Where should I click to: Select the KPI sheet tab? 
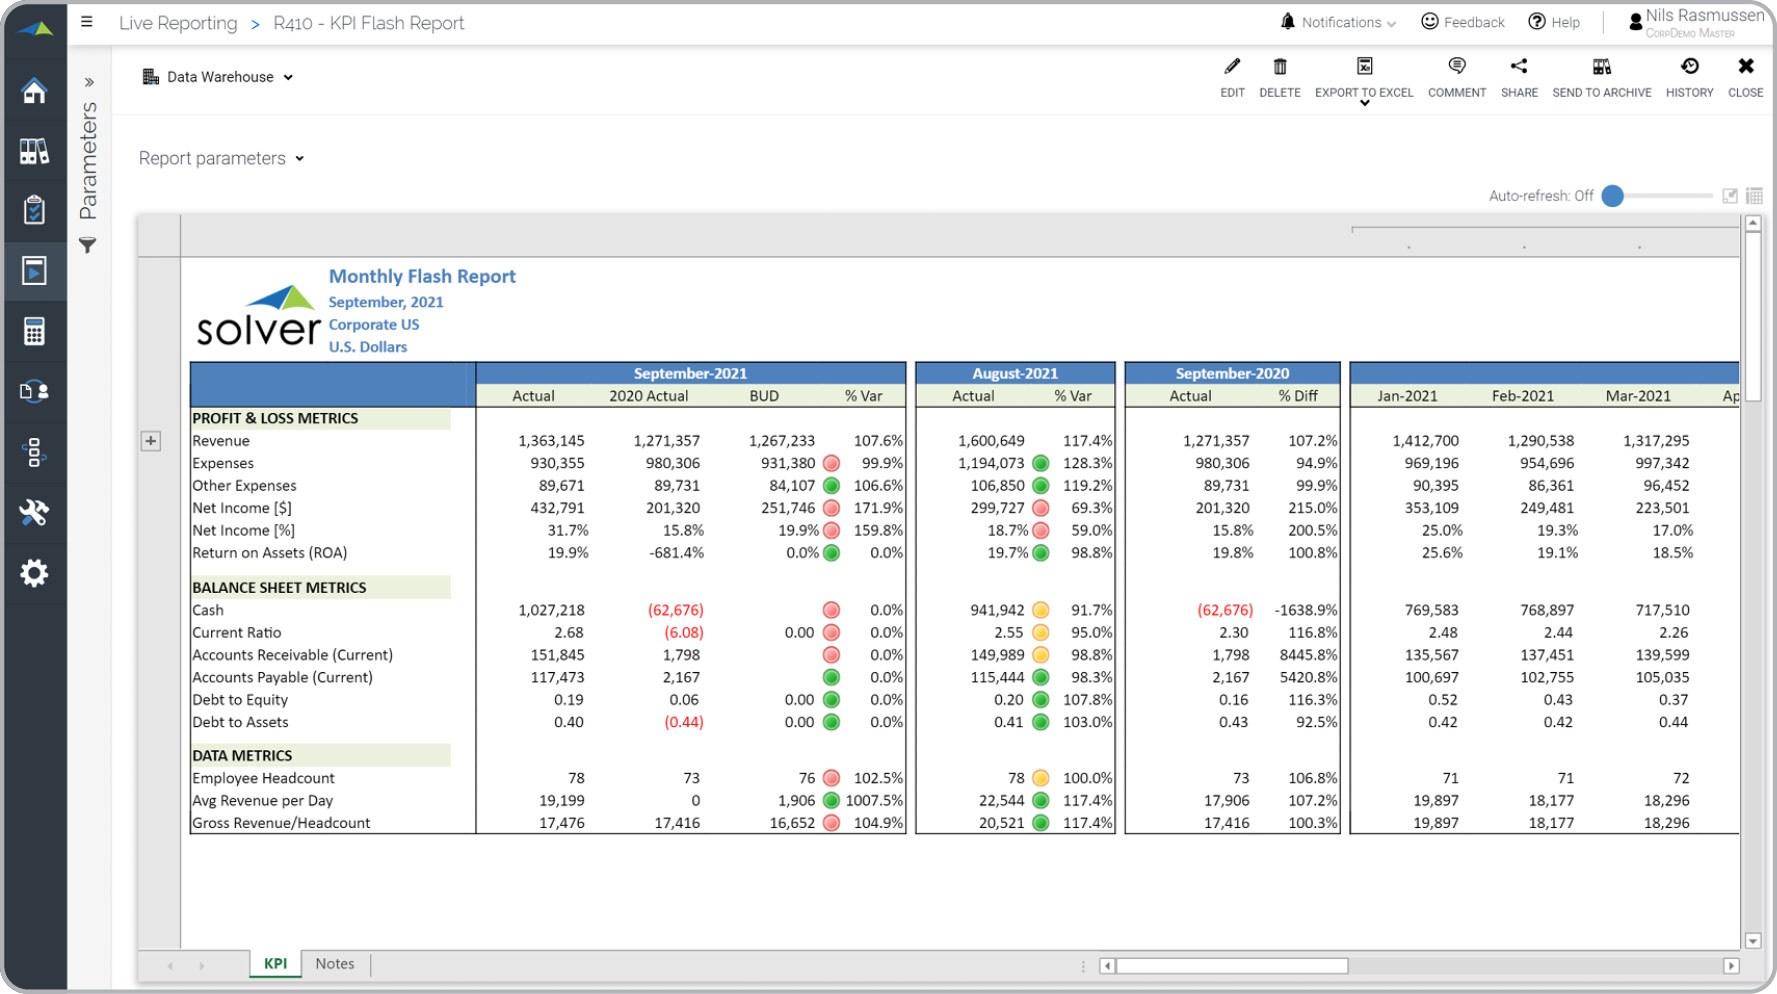pos(275,964)
